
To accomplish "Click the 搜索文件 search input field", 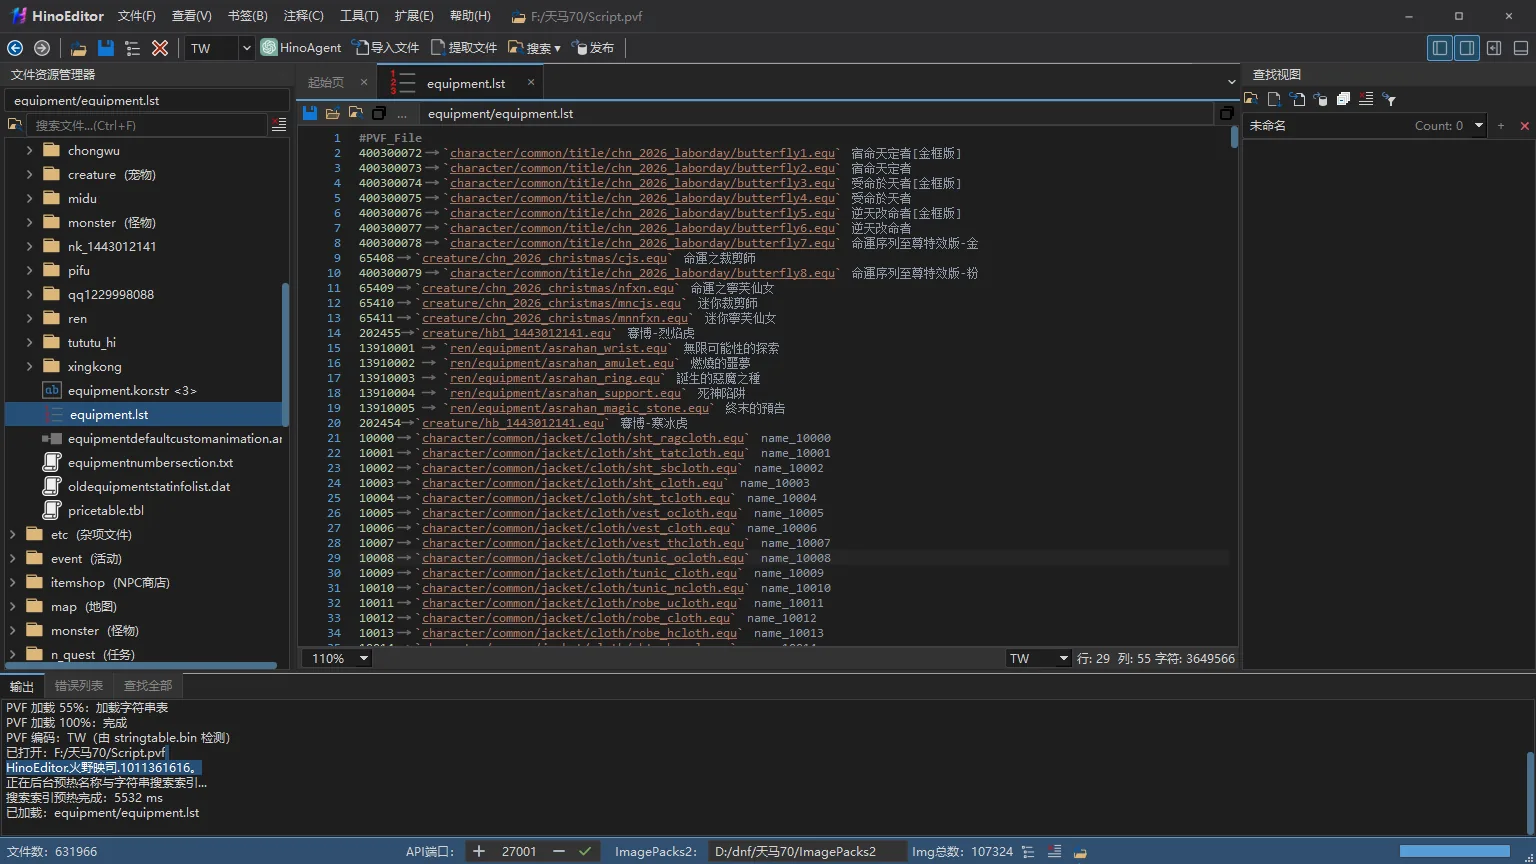I will click(148, 125).
